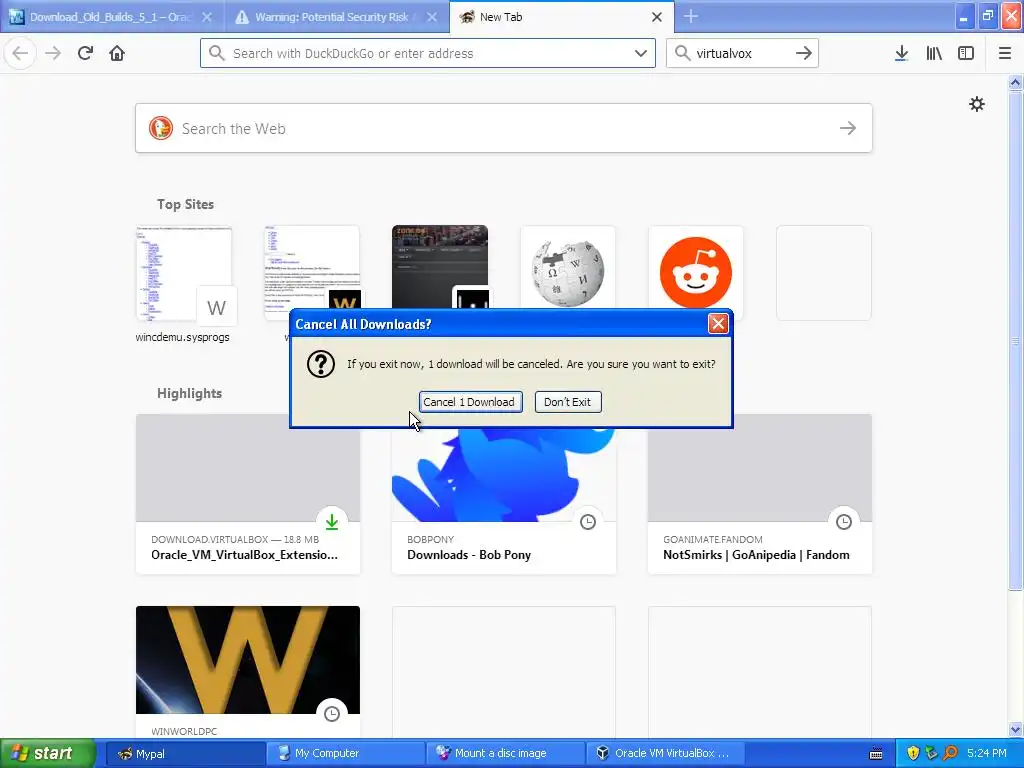Viewport: 1024px width, 768px height.
Task: Click the scrollbar up arrow
Action: [x=1016, y=82]
